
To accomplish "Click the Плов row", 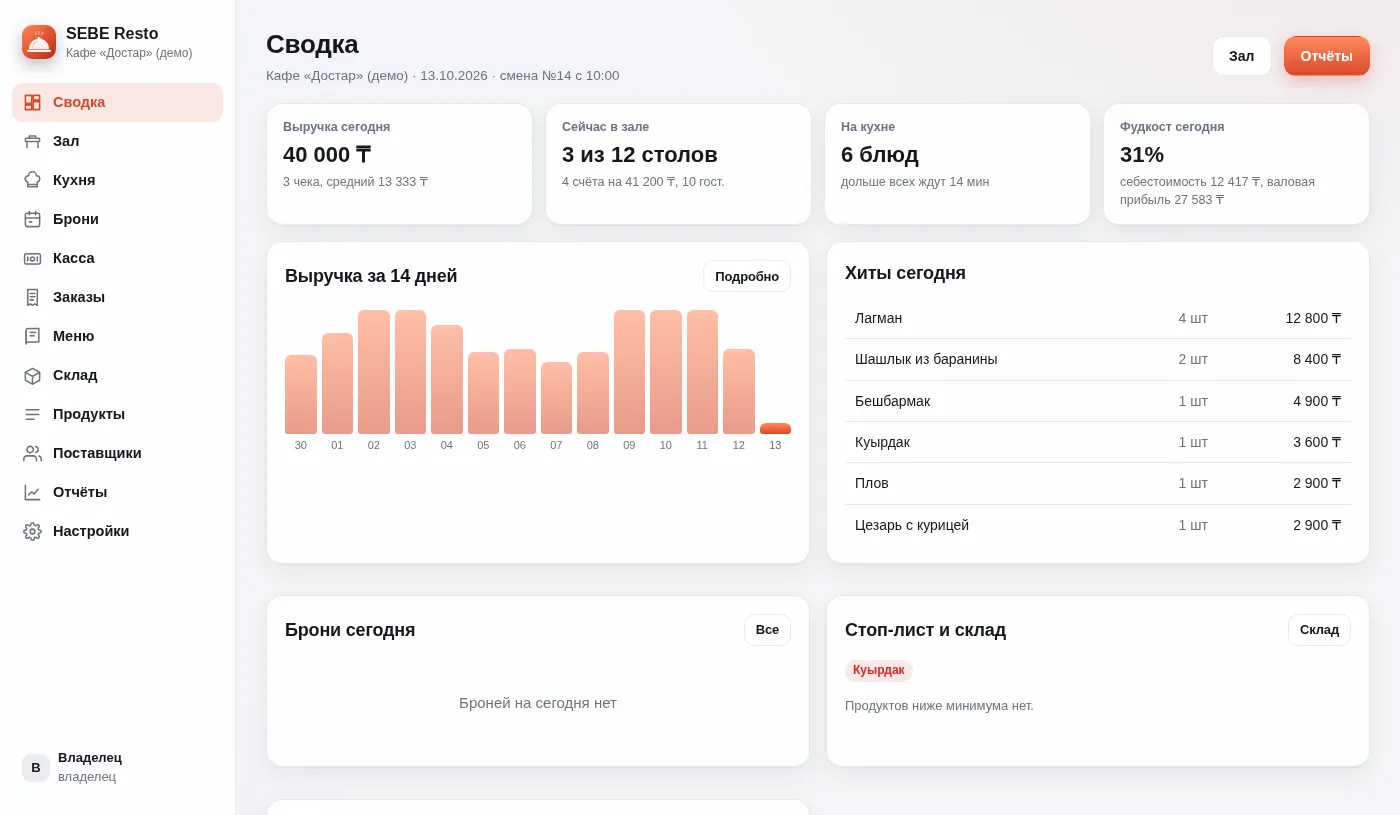I will pyautogui.click(x=1098, y=484).
